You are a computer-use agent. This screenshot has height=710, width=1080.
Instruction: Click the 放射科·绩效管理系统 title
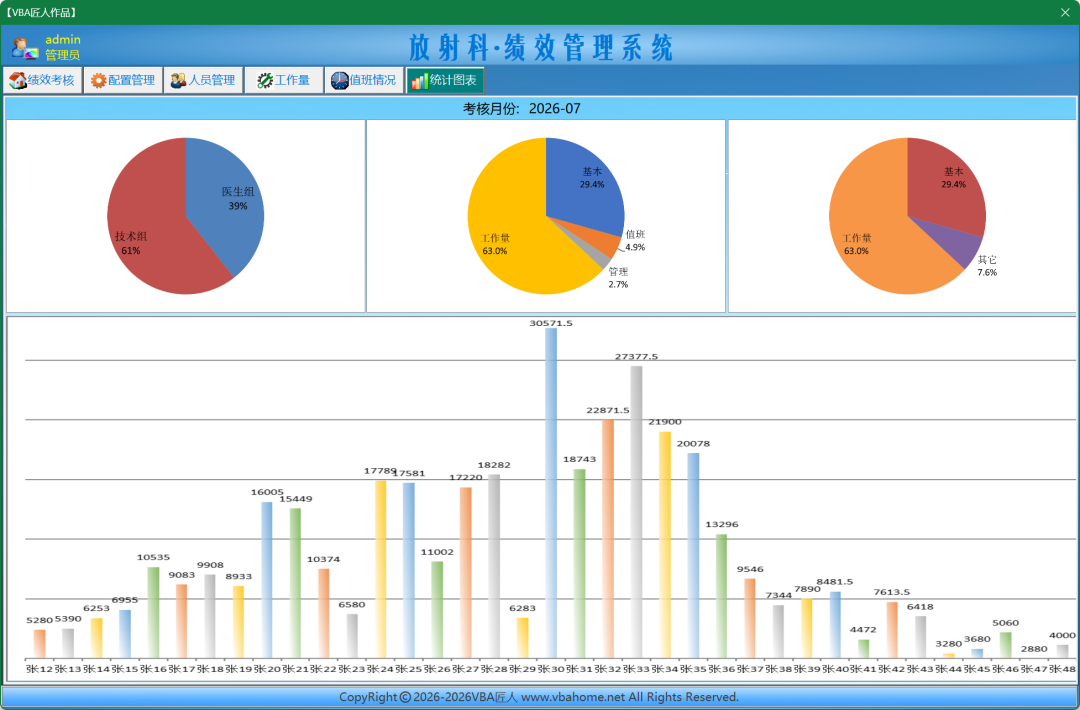pos(541,48)
